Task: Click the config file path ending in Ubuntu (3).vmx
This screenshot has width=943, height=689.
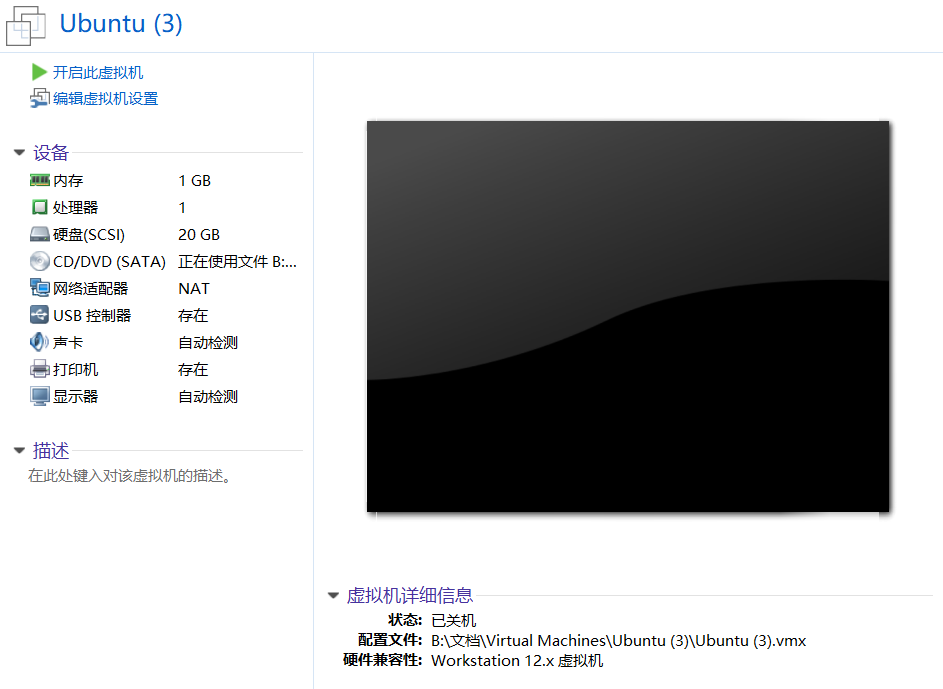Action: pyautogui.click(x=619, y=641)
